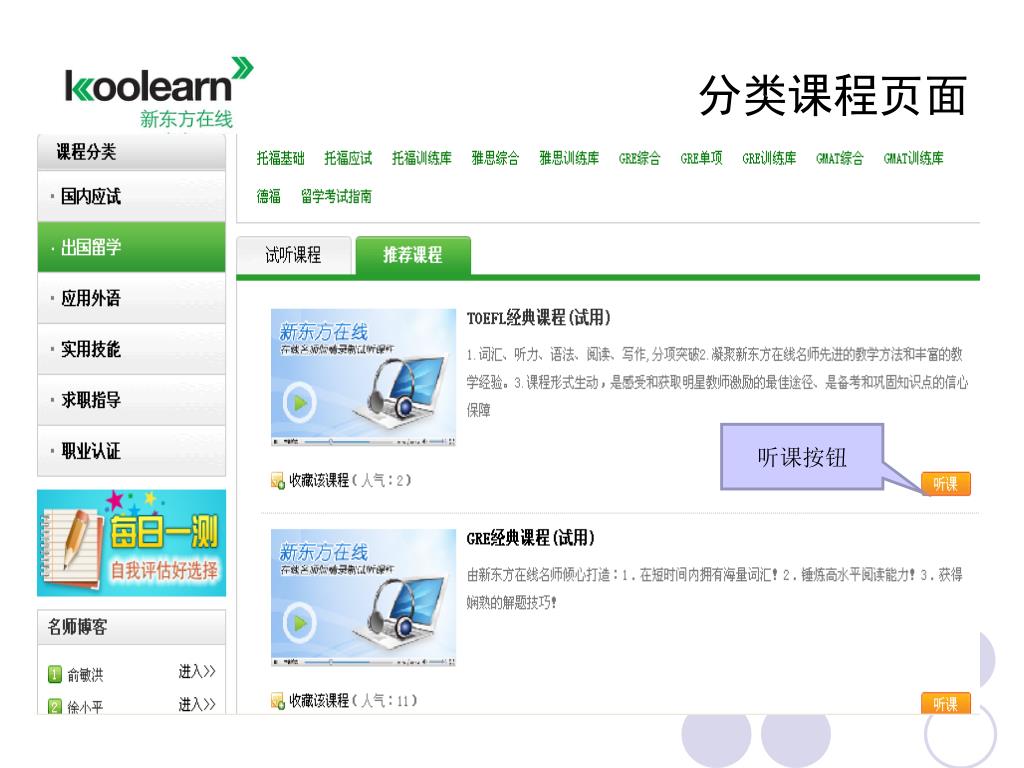
Task: Click the TOEFL经典课程(试用) title
Action: click(538, 318)
